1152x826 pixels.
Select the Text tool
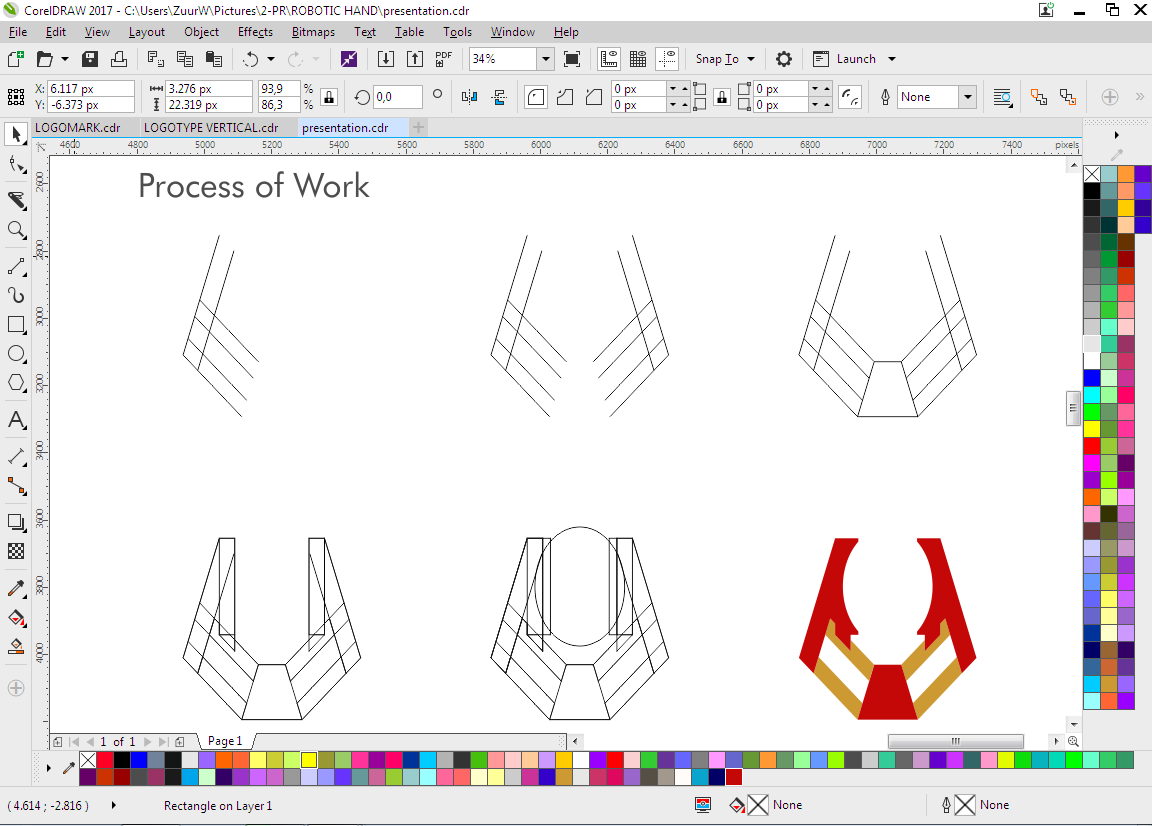[x=16, y=420]
